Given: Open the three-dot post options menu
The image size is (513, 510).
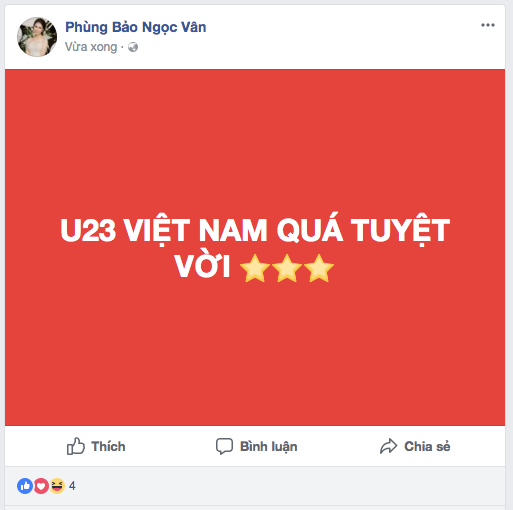Looking at the screenshot, I should coord(488,25).
